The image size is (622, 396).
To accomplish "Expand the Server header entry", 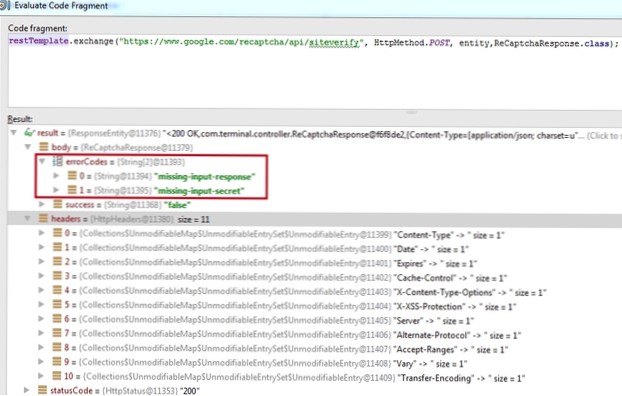I will pyautogui.click(x=42, y=319).
